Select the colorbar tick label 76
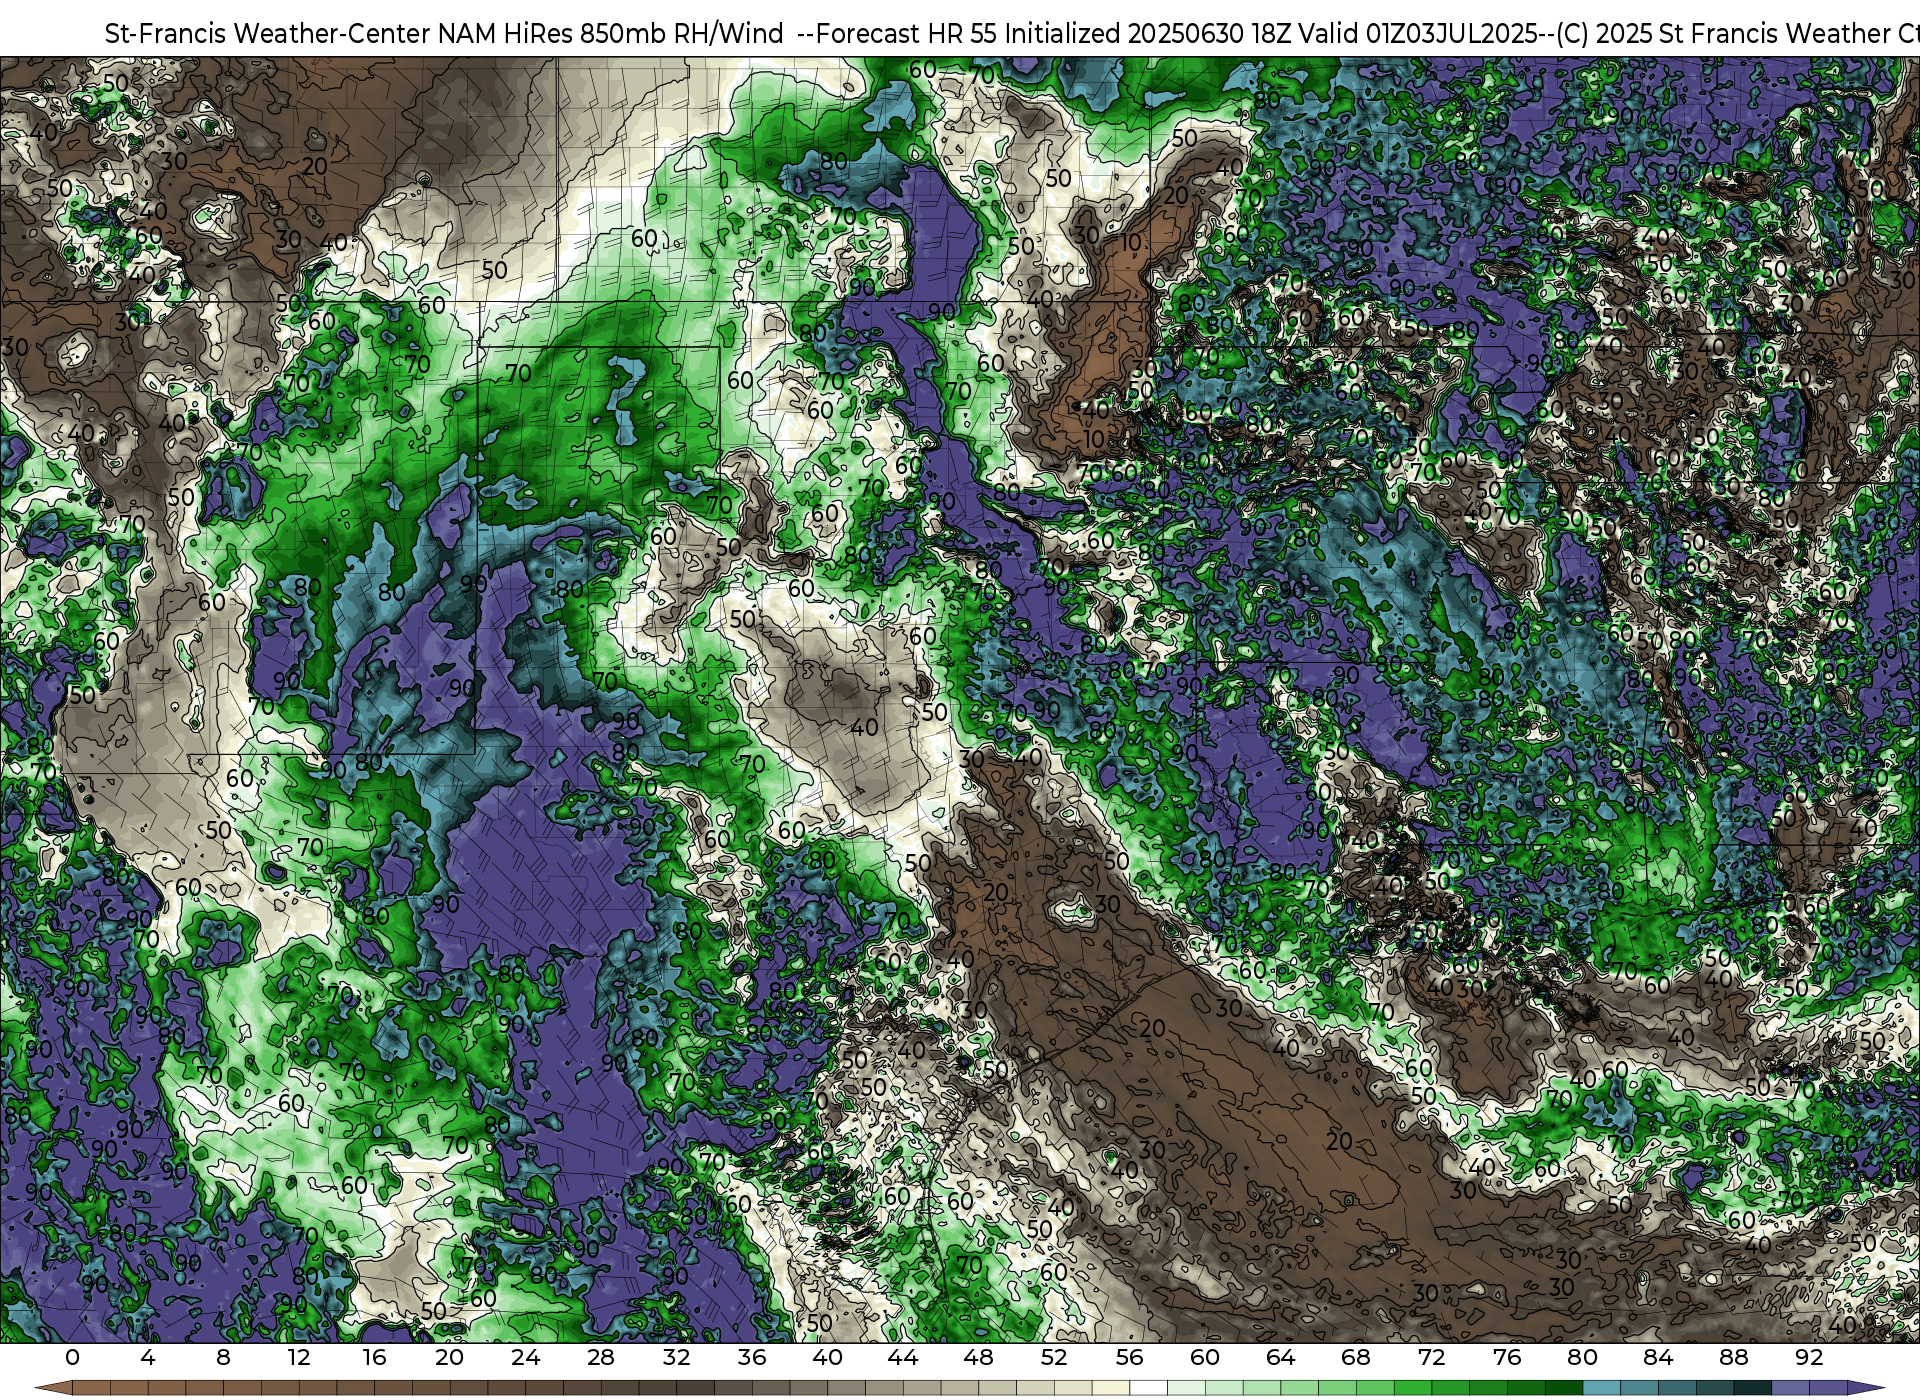Viewport: 1920px width, 1400px height. pos(1507,1357)
